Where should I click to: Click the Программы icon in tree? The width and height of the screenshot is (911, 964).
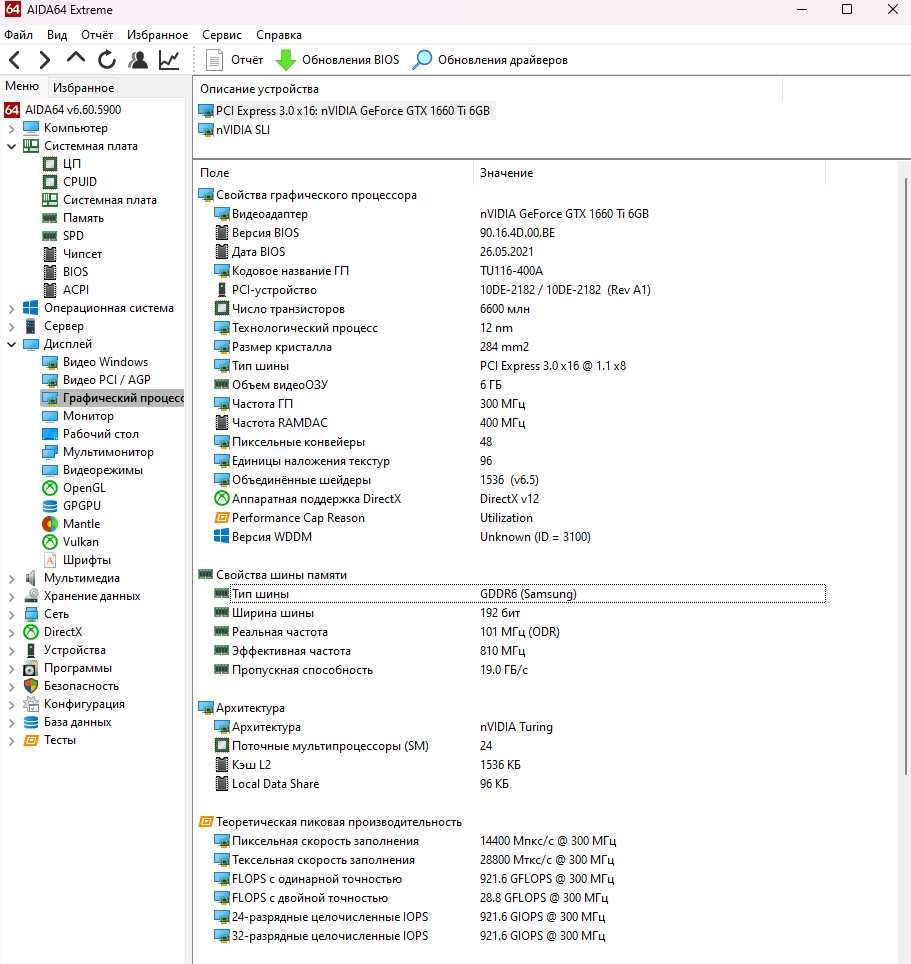click(x=31, y=668)
